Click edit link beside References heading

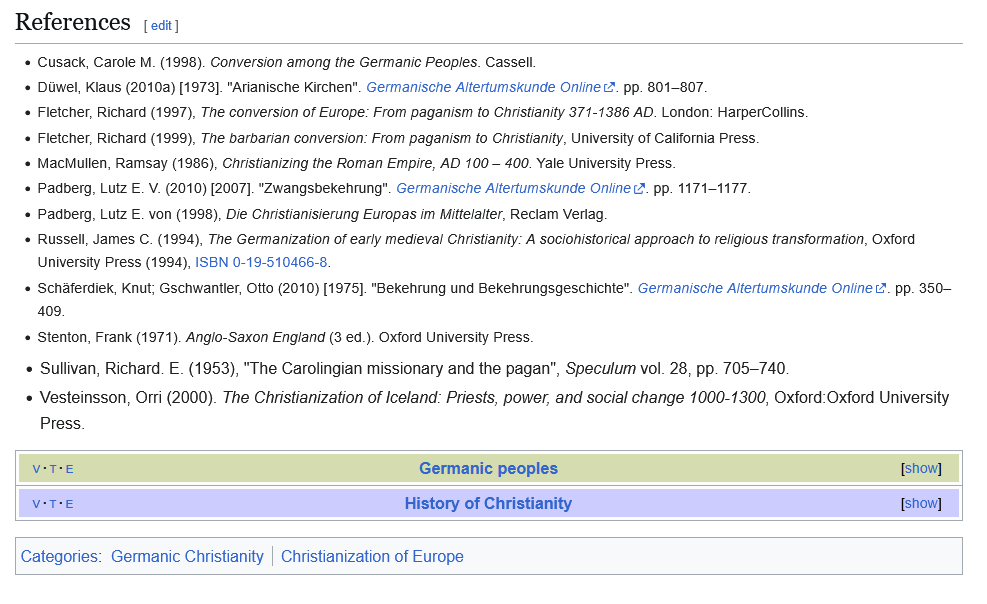pos(161,26)
